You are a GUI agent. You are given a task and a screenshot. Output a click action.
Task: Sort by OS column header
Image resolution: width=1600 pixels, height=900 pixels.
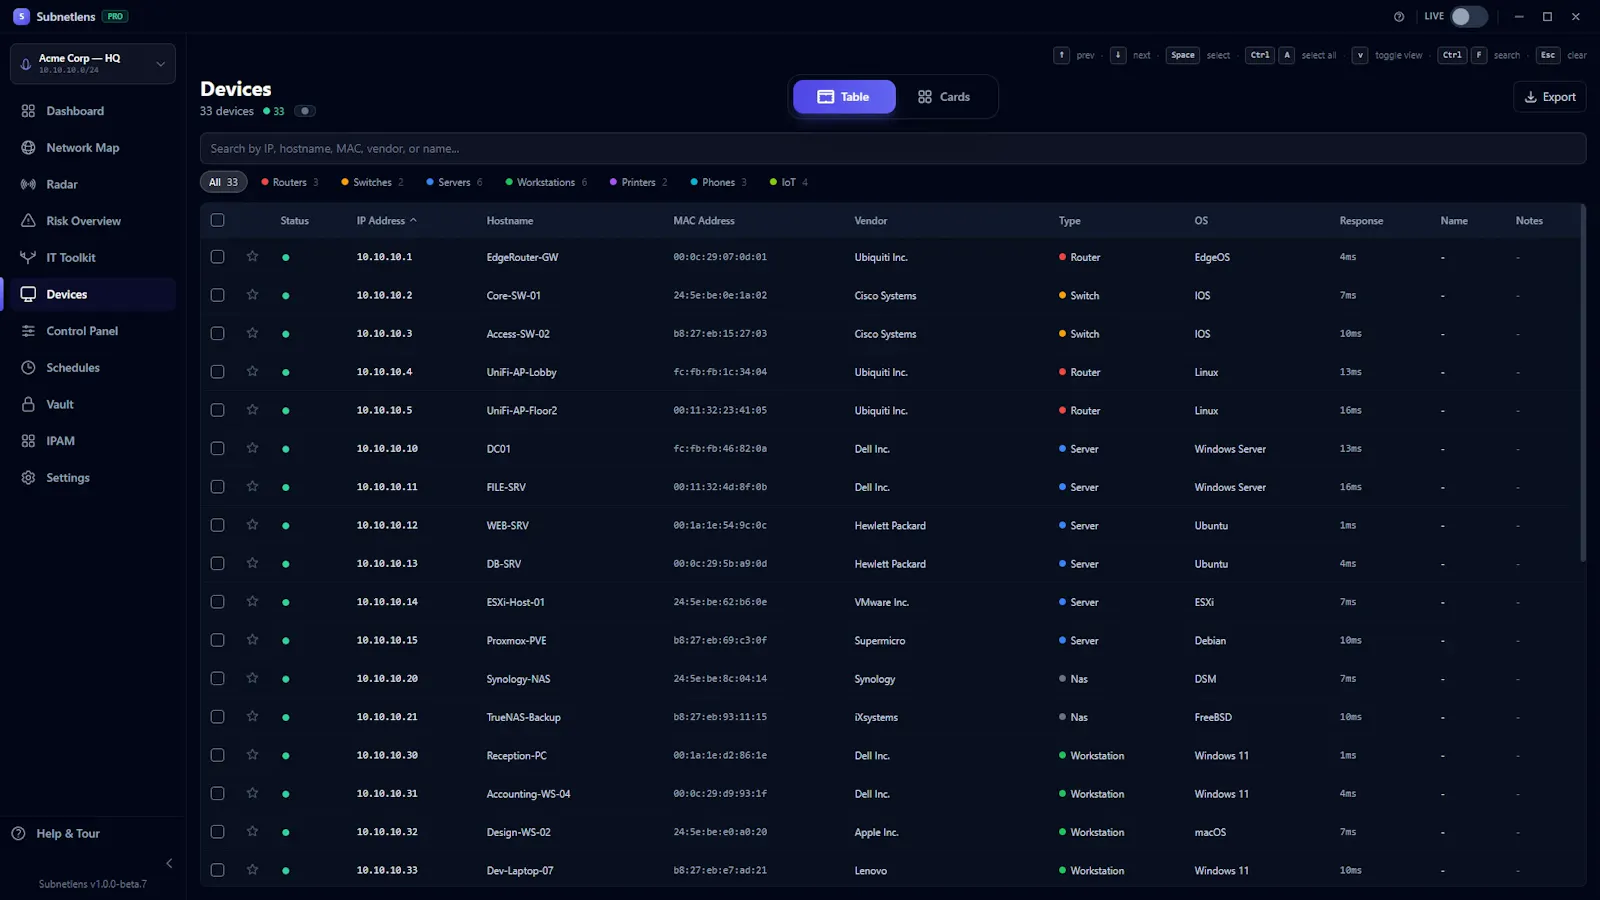click(x=1201, y=221)
